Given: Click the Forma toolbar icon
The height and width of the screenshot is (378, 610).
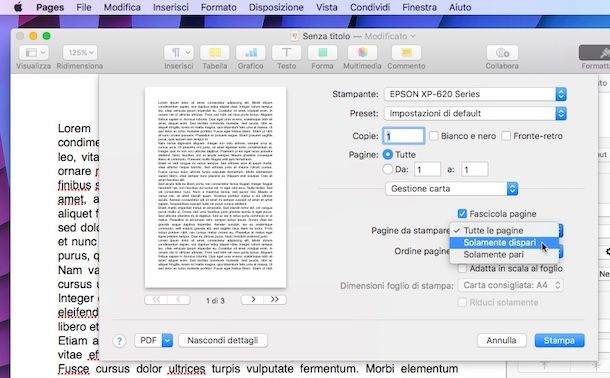Looking at the screenshot, I should [322, 52].
